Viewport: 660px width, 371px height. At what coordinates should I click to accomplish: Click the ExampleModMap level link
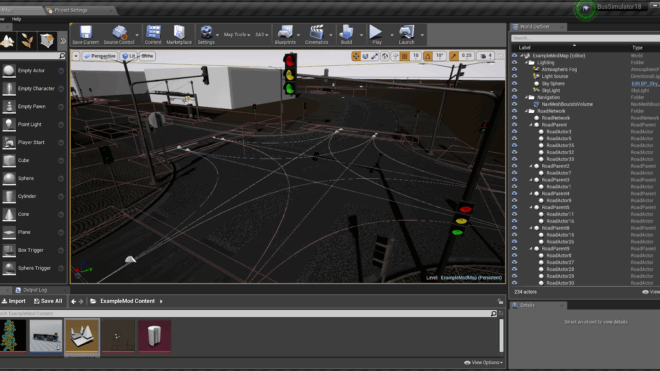(471, 278)
